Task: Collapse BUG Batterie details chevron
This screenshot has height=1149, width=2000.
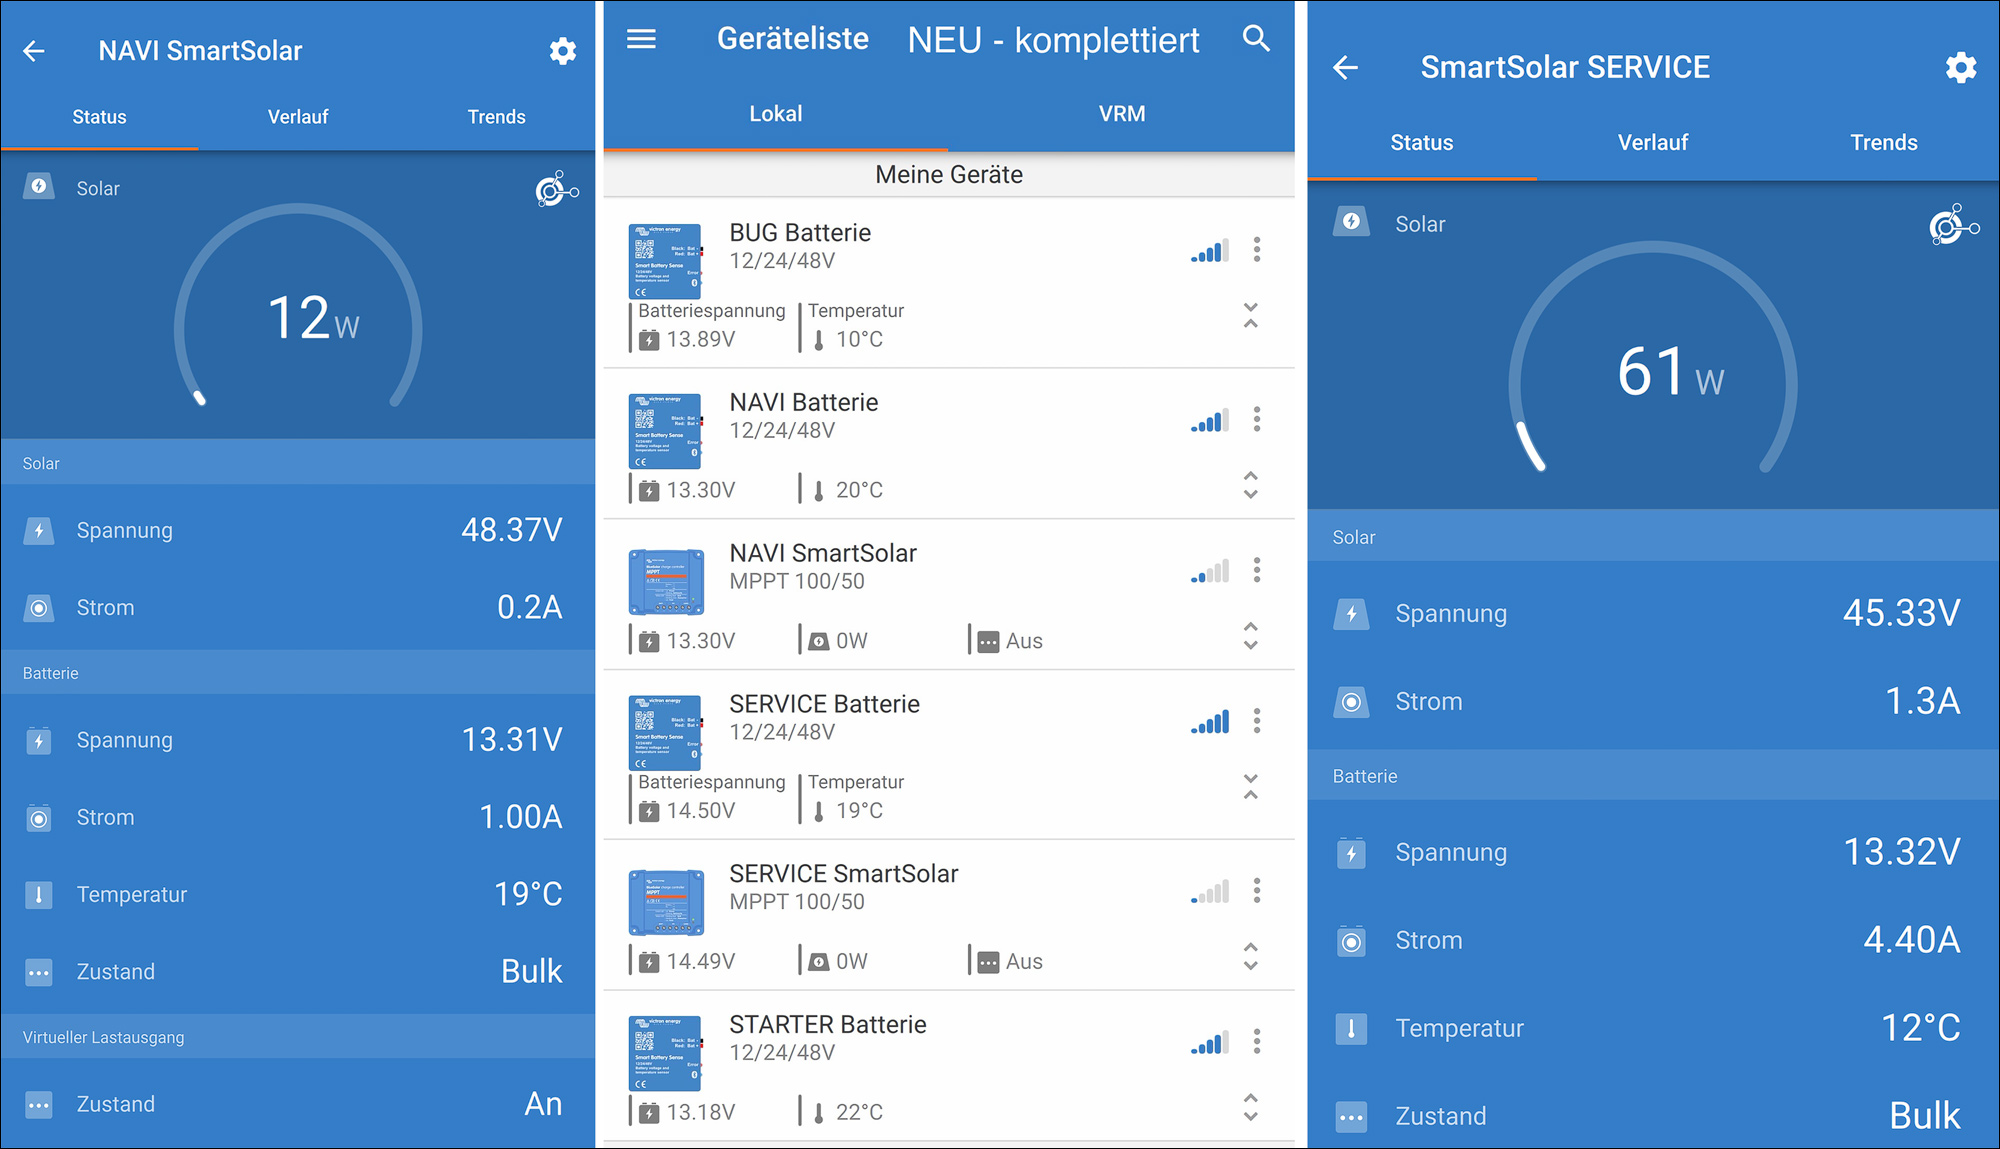Action: click(x=1250, y=315)
